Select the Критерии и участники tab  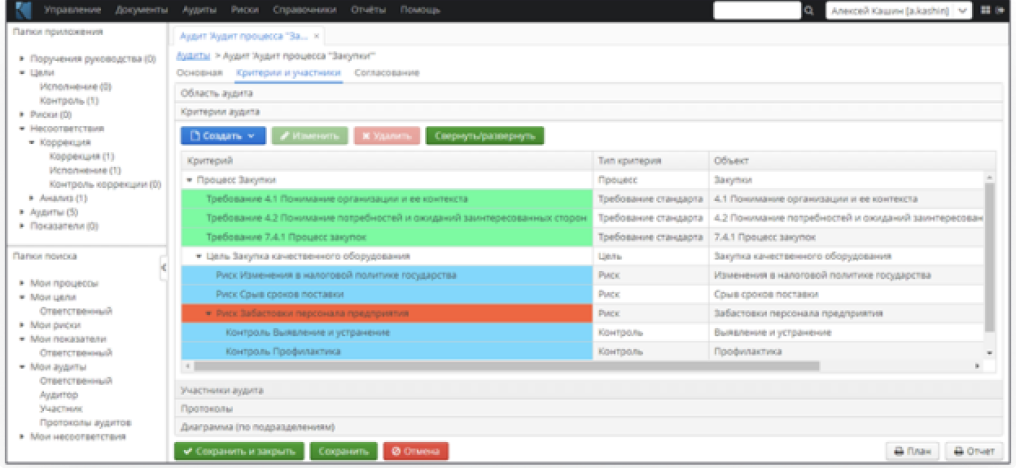[x=288, y=73]
